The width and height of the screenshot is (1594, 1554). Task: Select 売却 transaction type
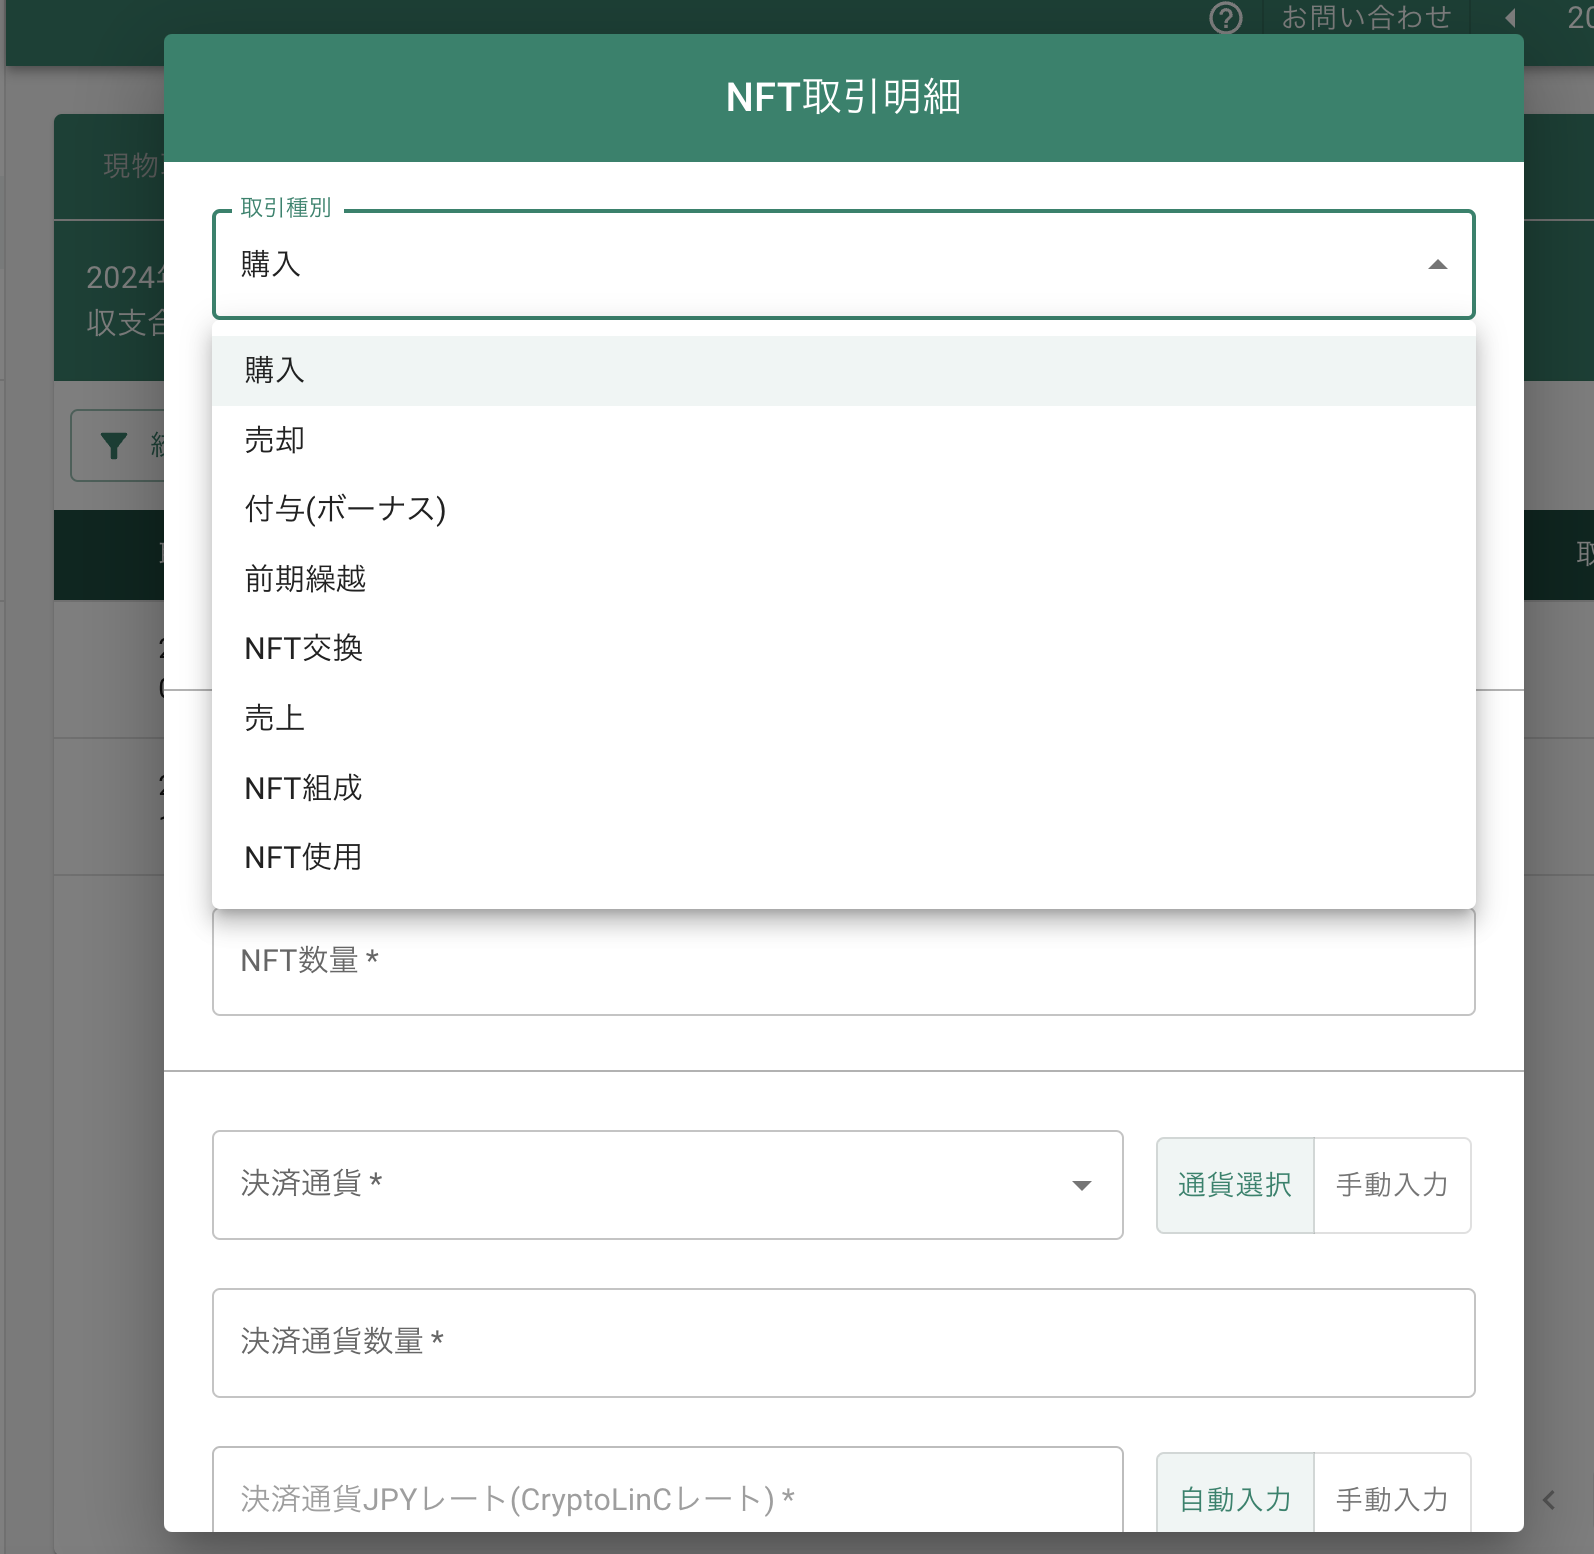(x=843, y=440)
